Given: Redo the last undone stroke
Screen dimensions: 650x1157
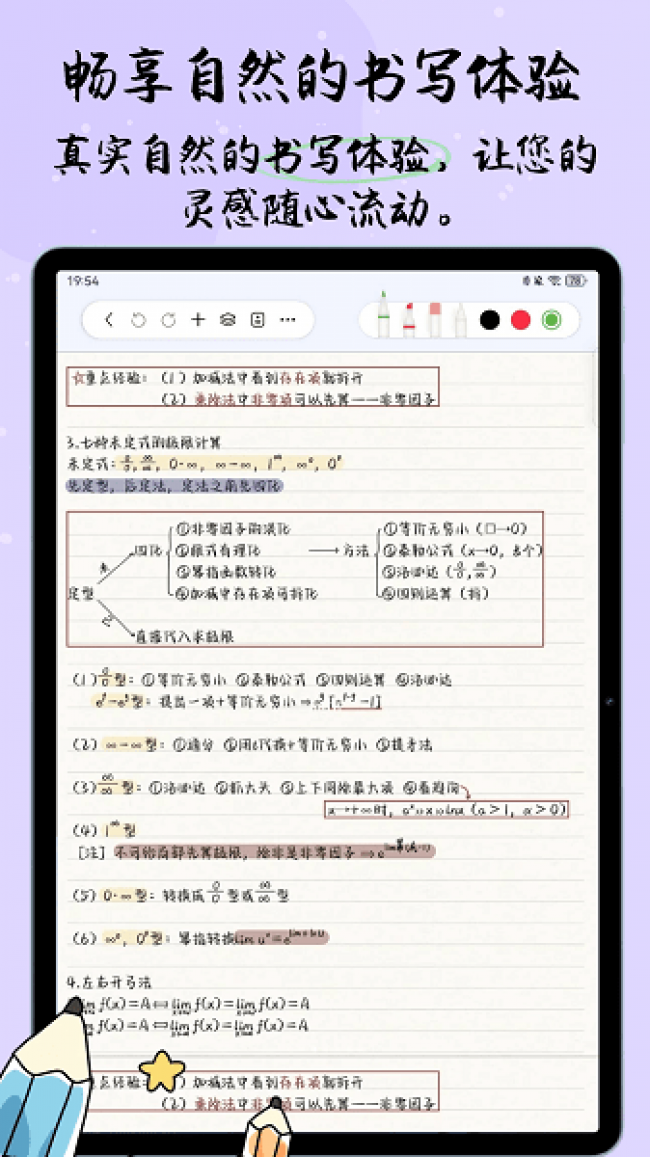Looking at the screenshot, I should tap(168, 320).
